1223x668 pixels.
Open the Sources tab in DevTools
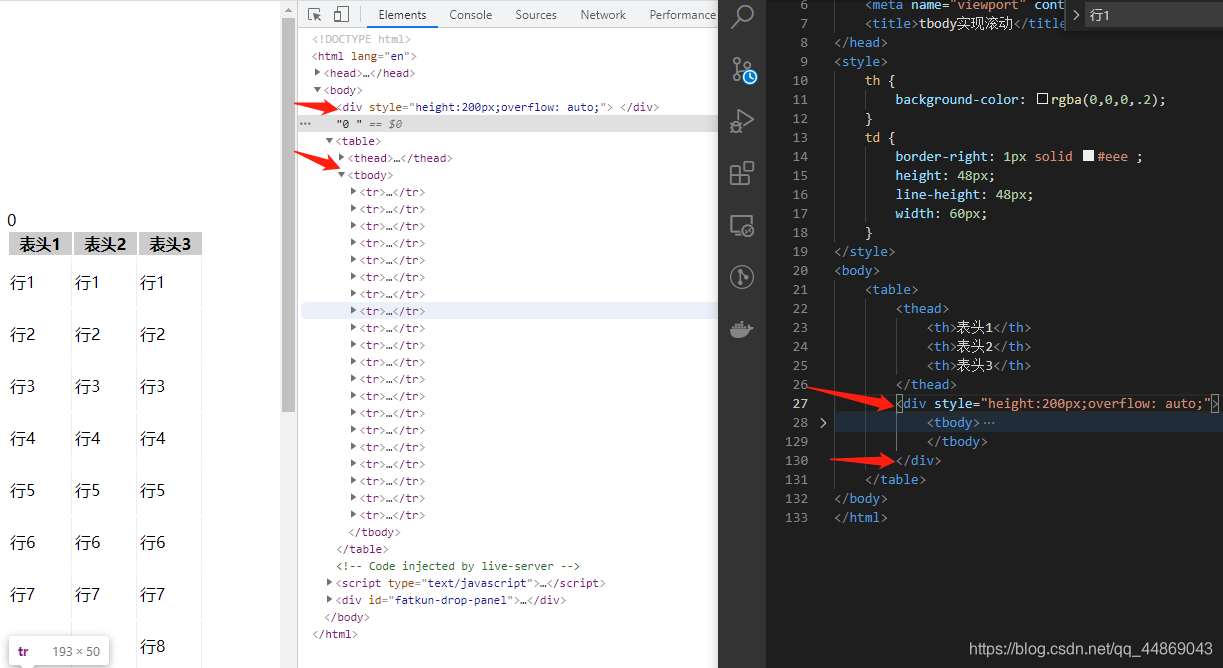[536, 14]
